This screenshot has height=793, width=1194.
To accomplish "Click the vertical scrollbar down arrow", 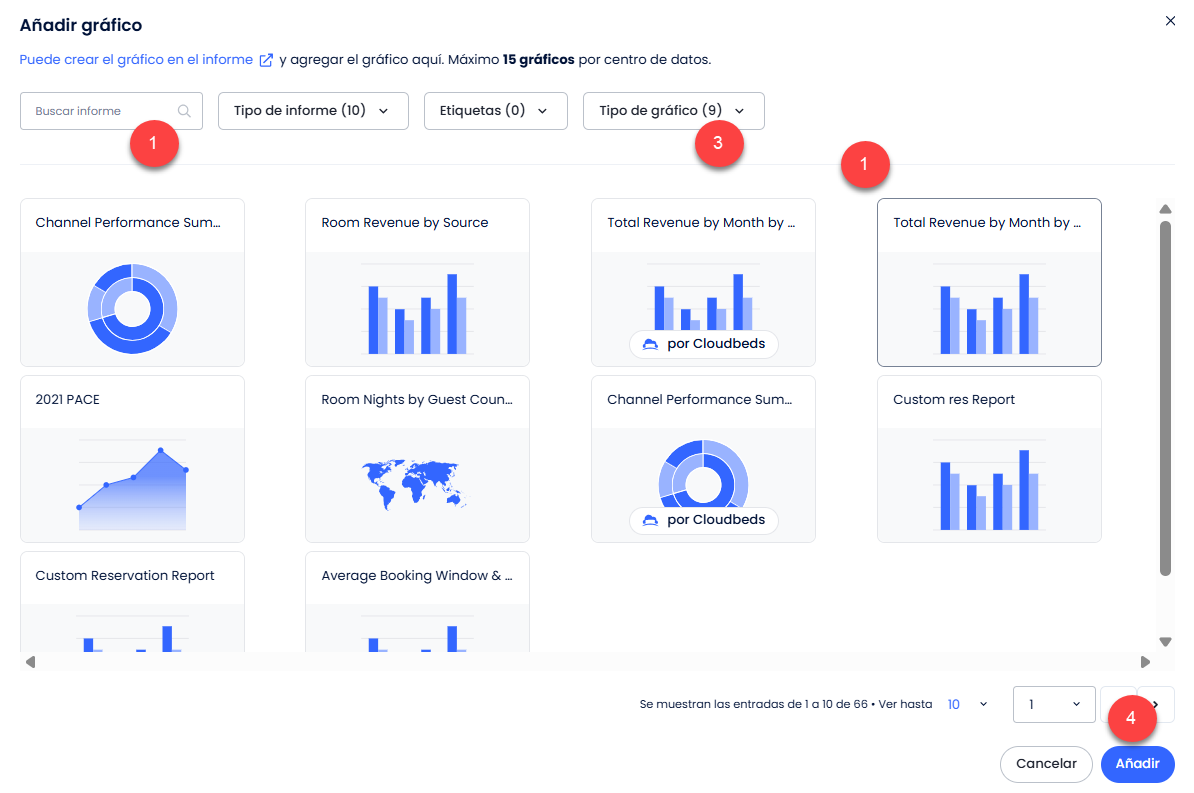I will coord(1165,642).
